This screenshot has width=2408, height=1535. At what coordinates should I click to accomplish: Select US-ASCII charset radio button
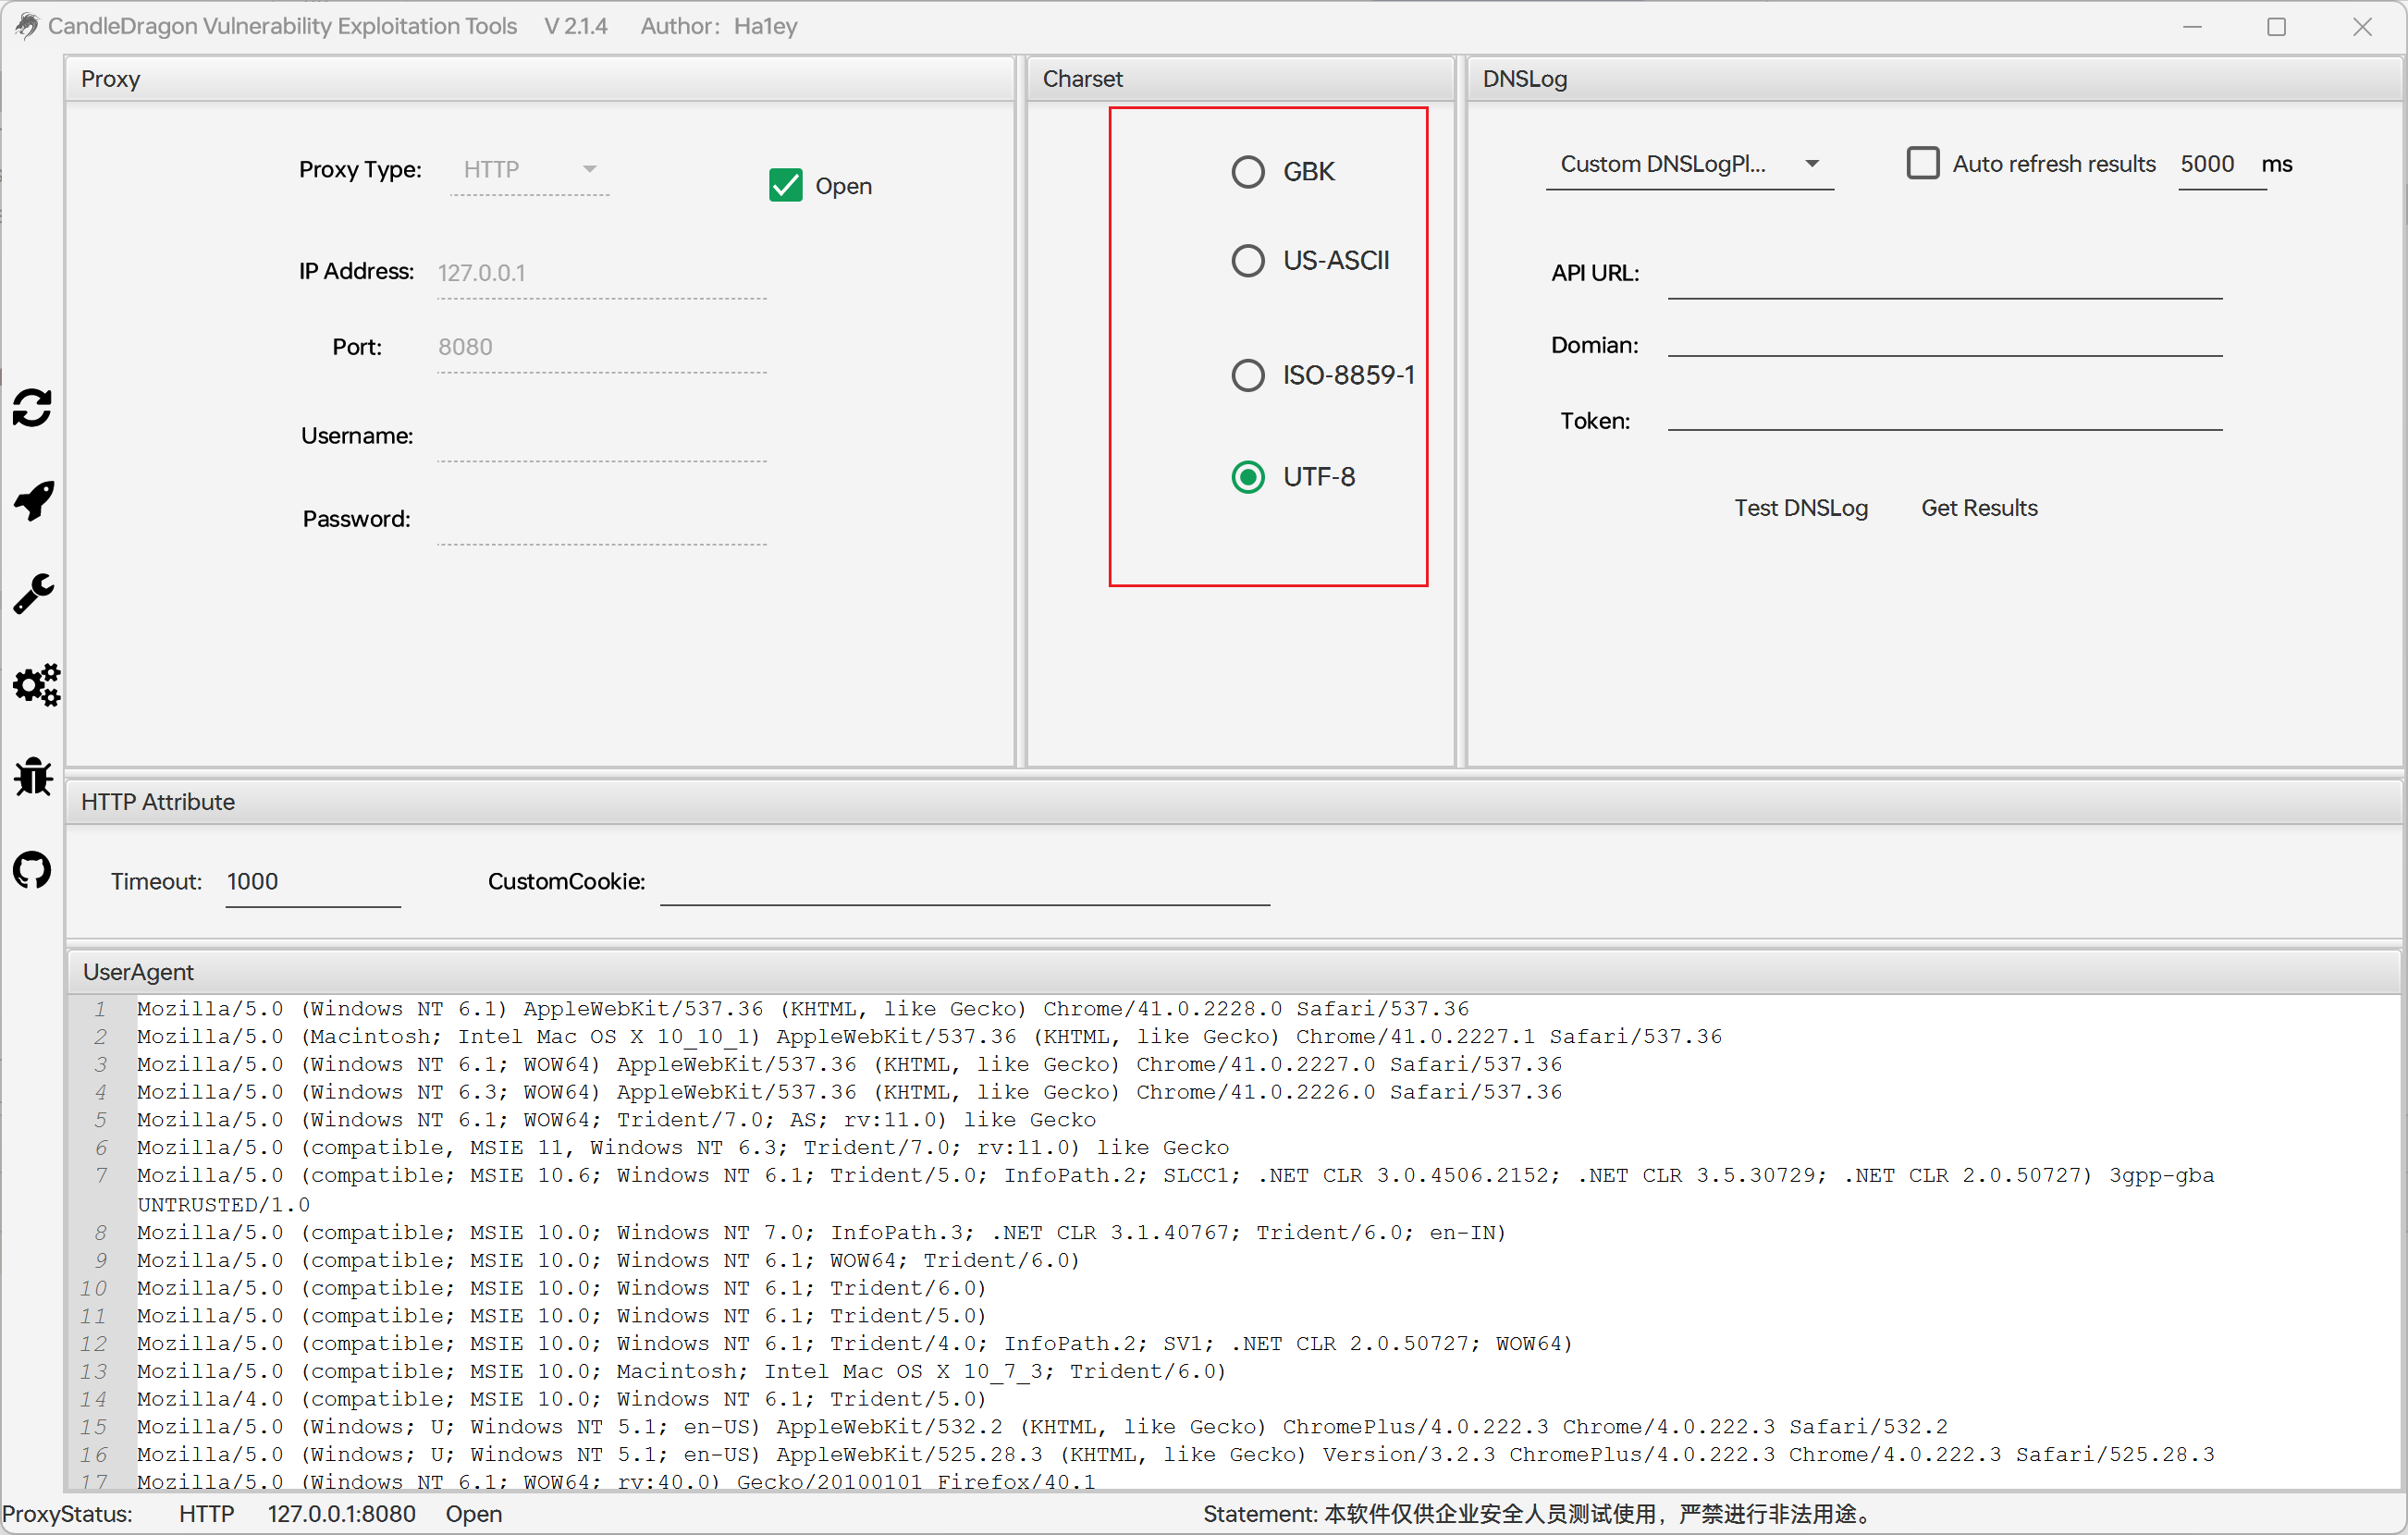1247,261
